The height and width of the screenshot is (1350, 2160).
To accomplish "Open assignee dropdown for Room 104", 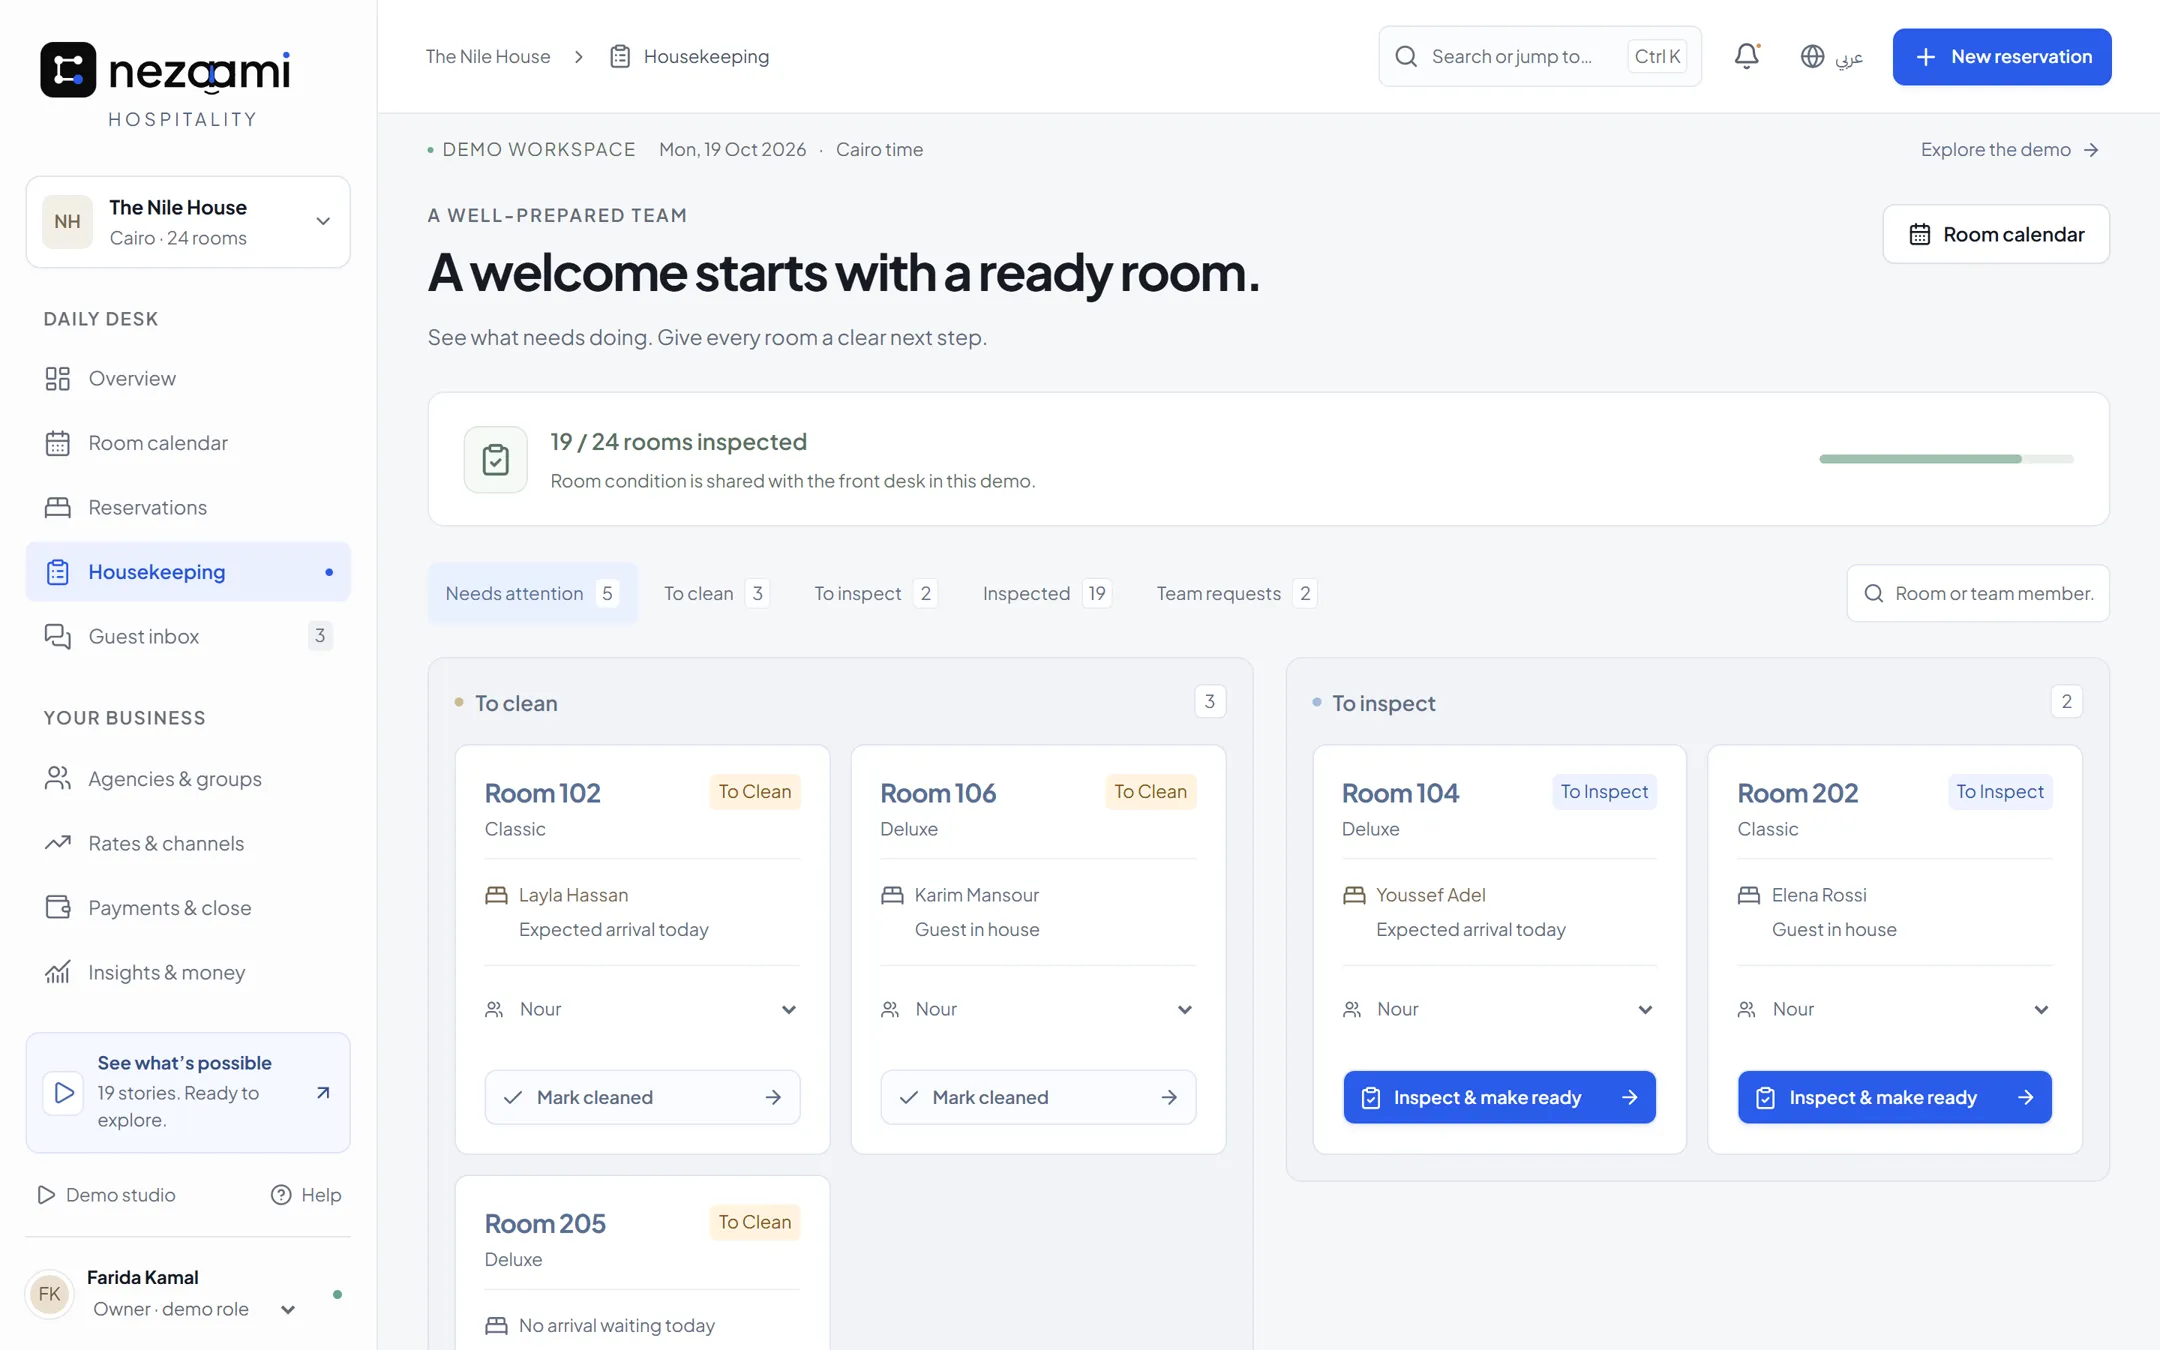I will [x=1498, y=1010].
